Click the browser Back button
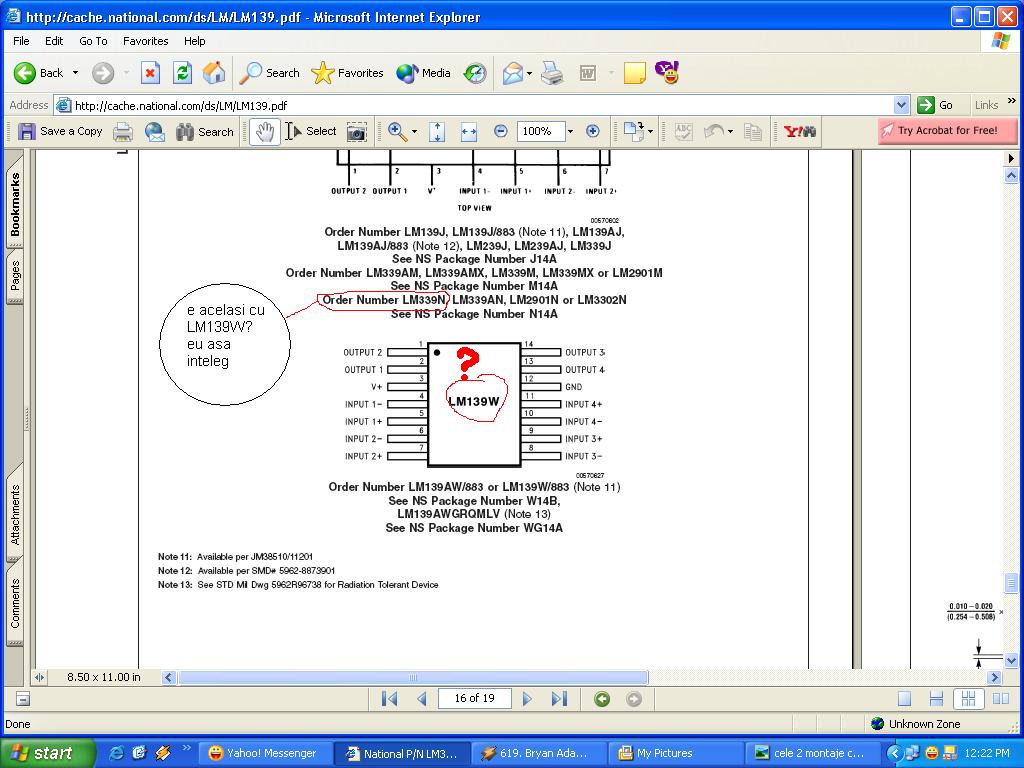The height and width of the screenshot is (768, 1024). [x=38, y=72]
